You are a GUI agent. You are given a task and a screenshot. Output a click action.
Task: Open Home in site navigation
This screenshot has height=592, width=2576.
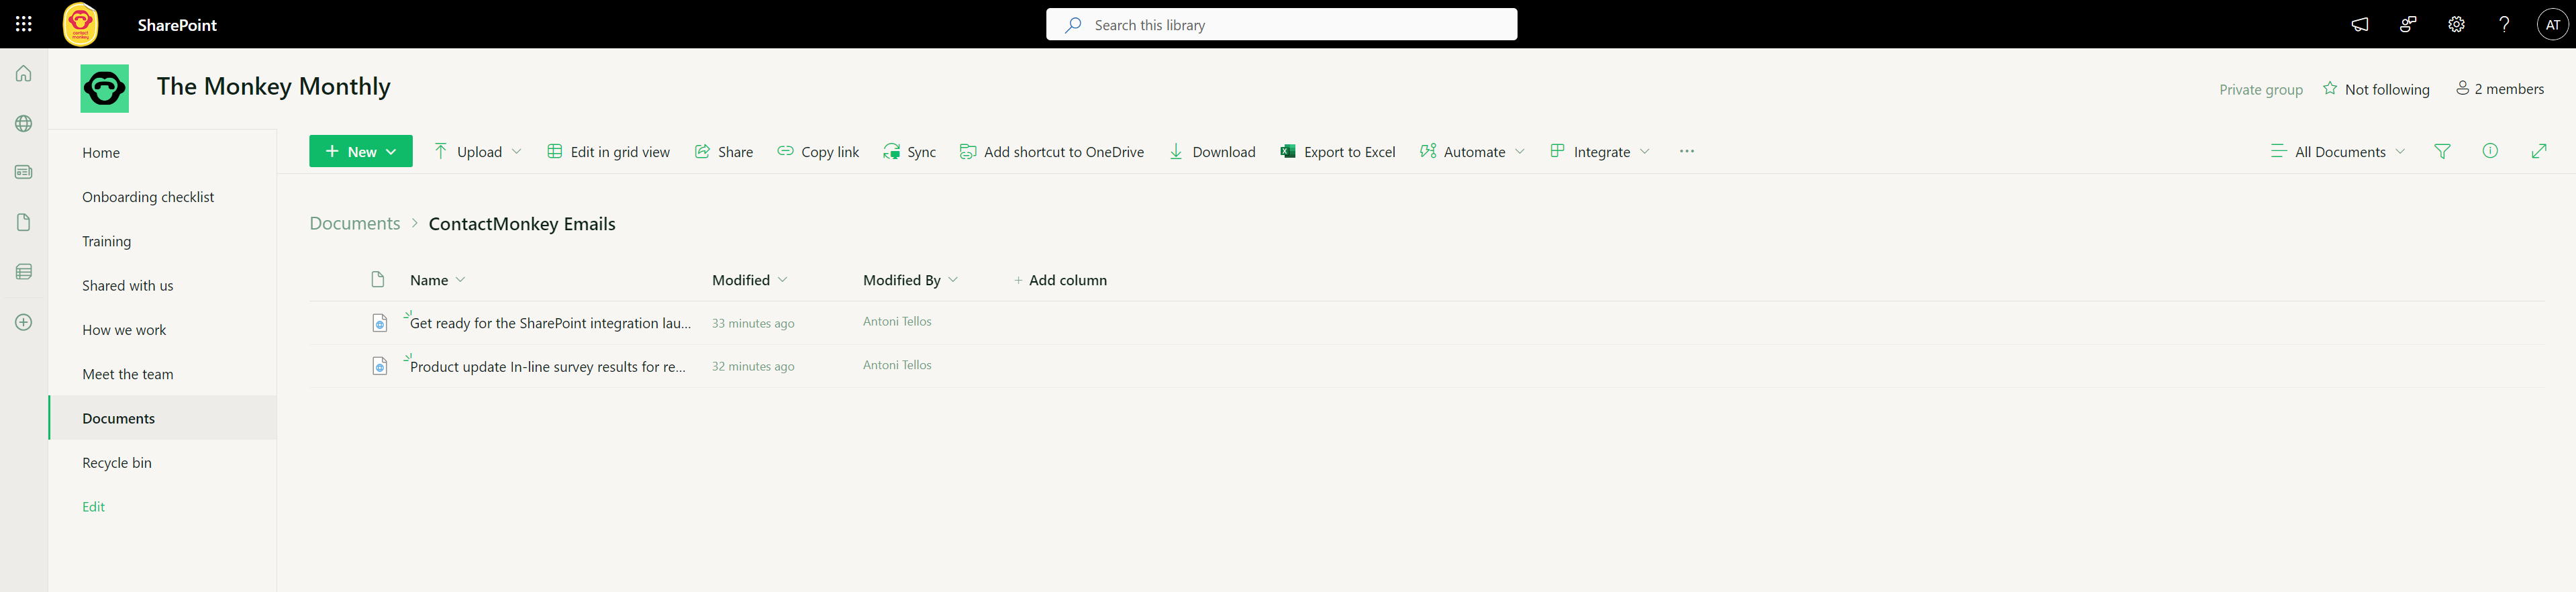[x=101, y=153]
